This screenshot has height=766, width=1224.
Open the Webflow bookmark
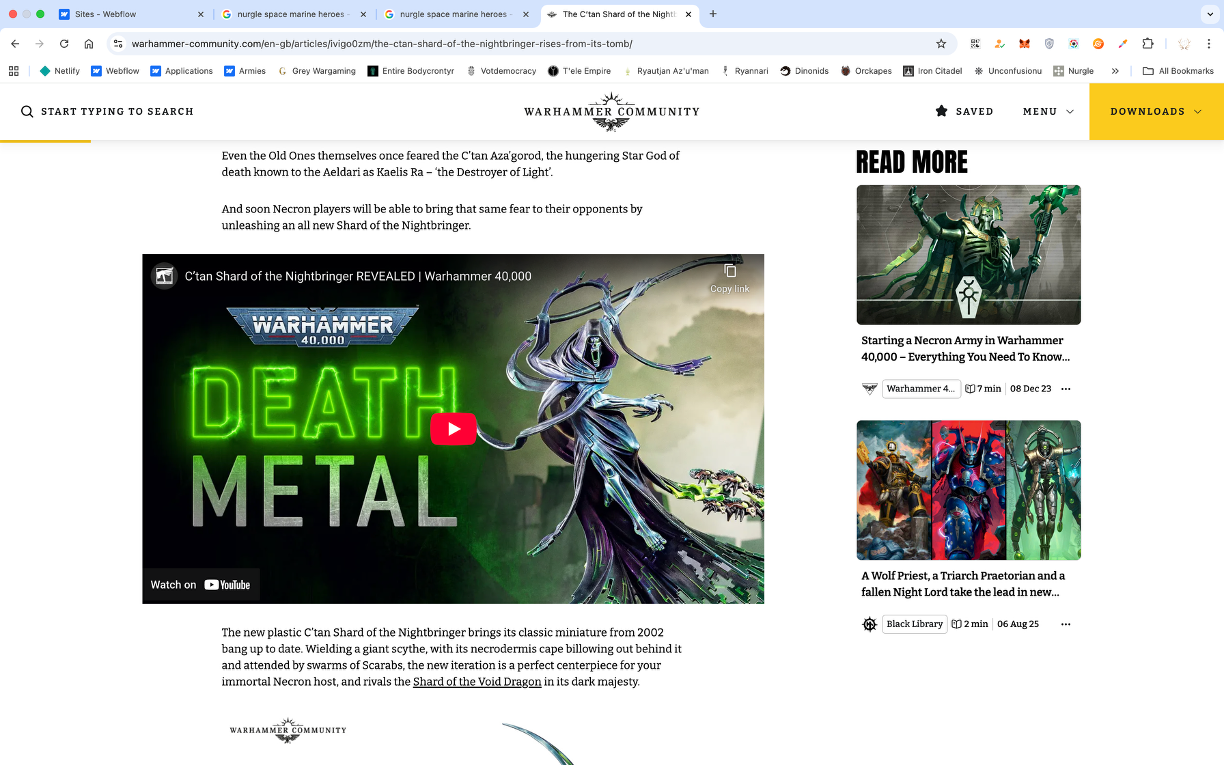tap(115, 71)
